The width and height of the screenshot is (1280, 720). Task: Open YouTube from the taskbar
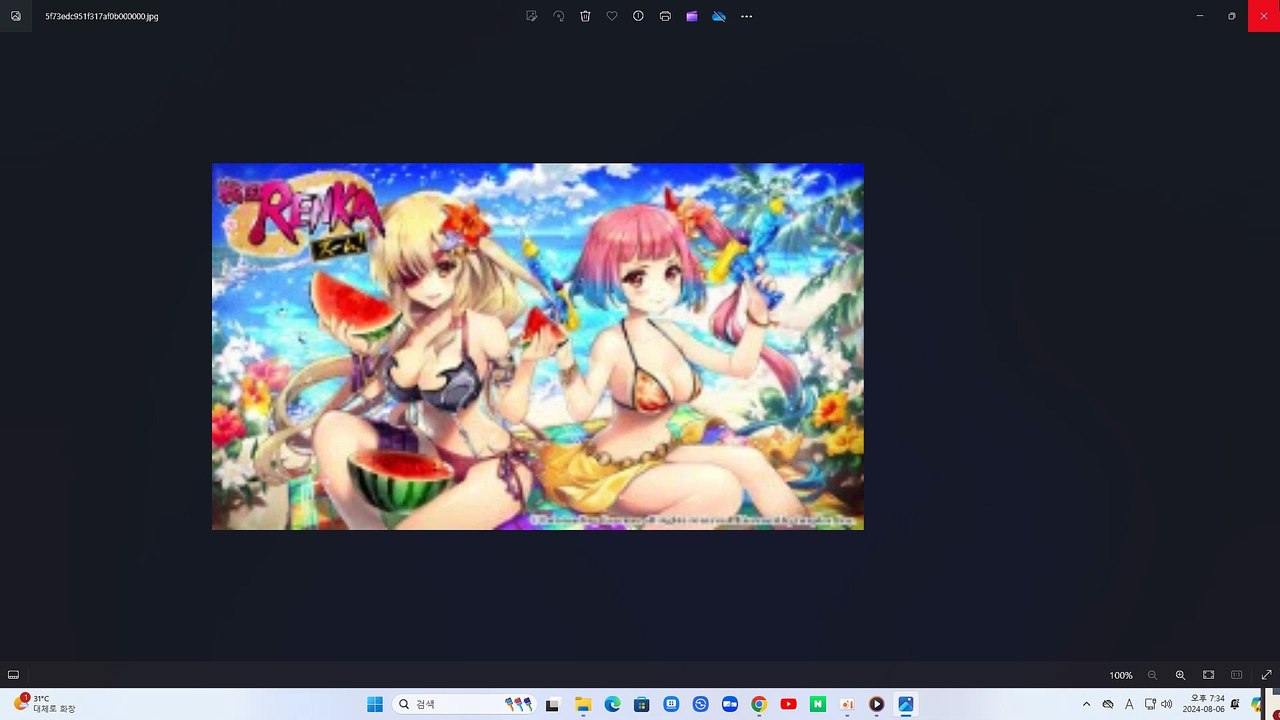[788, 704]
